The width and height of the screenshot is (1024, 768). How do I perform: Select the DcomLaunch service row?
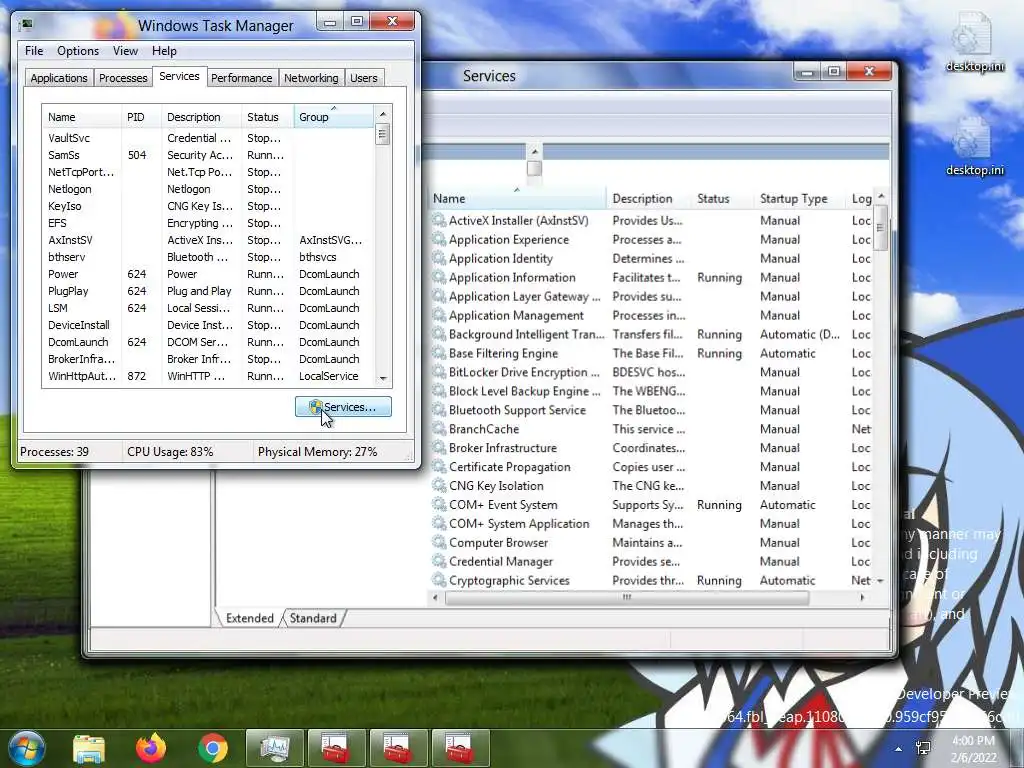tap(208, 342)
